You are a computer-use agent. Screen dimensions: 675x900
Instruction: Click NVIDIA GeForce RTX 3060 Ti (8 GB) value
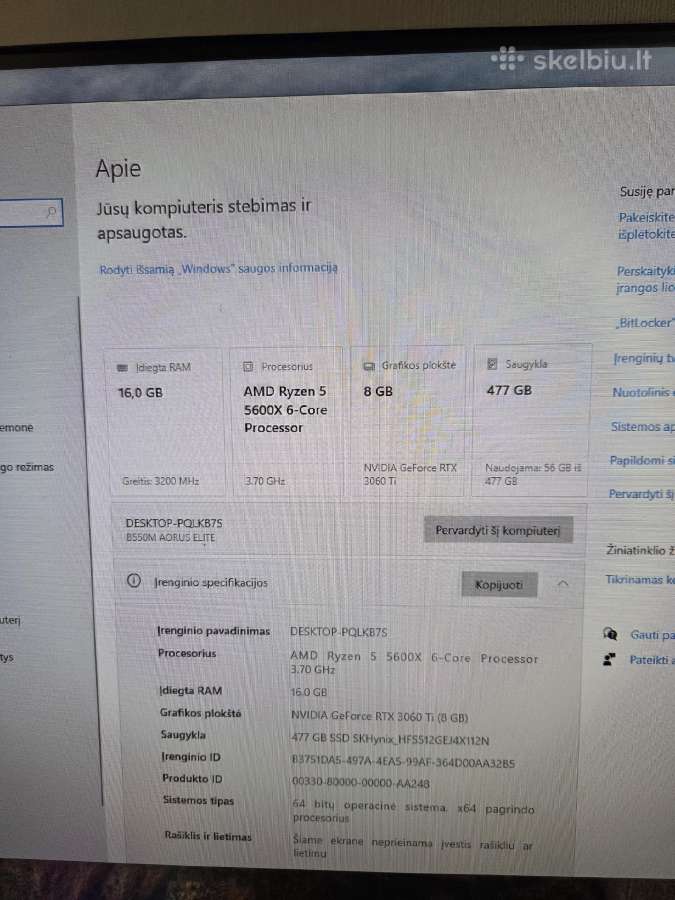(x=379, y=716)
